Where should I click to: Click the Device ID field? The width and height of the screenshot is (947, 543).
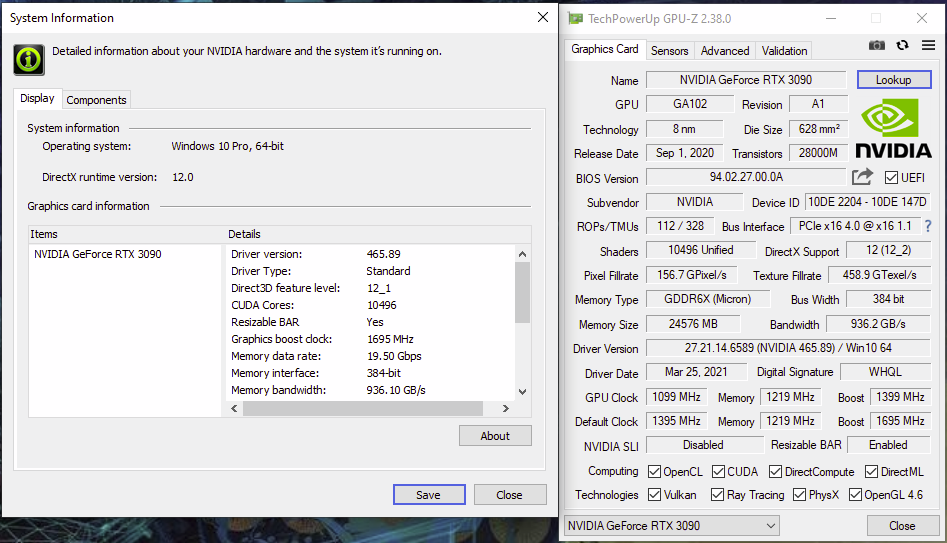867,202
